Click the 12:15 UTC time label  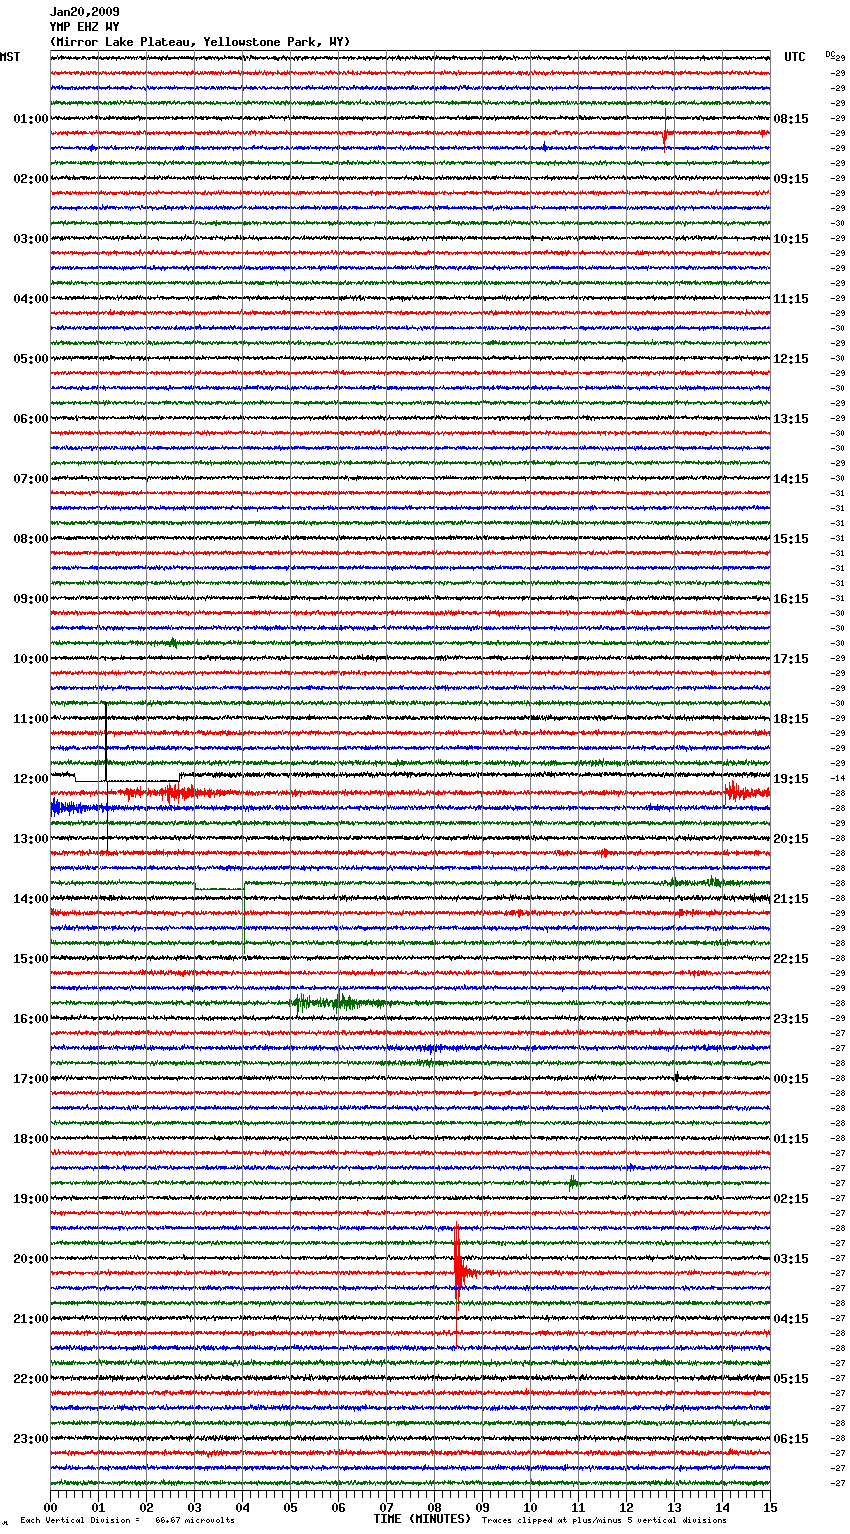click(791, 359)
